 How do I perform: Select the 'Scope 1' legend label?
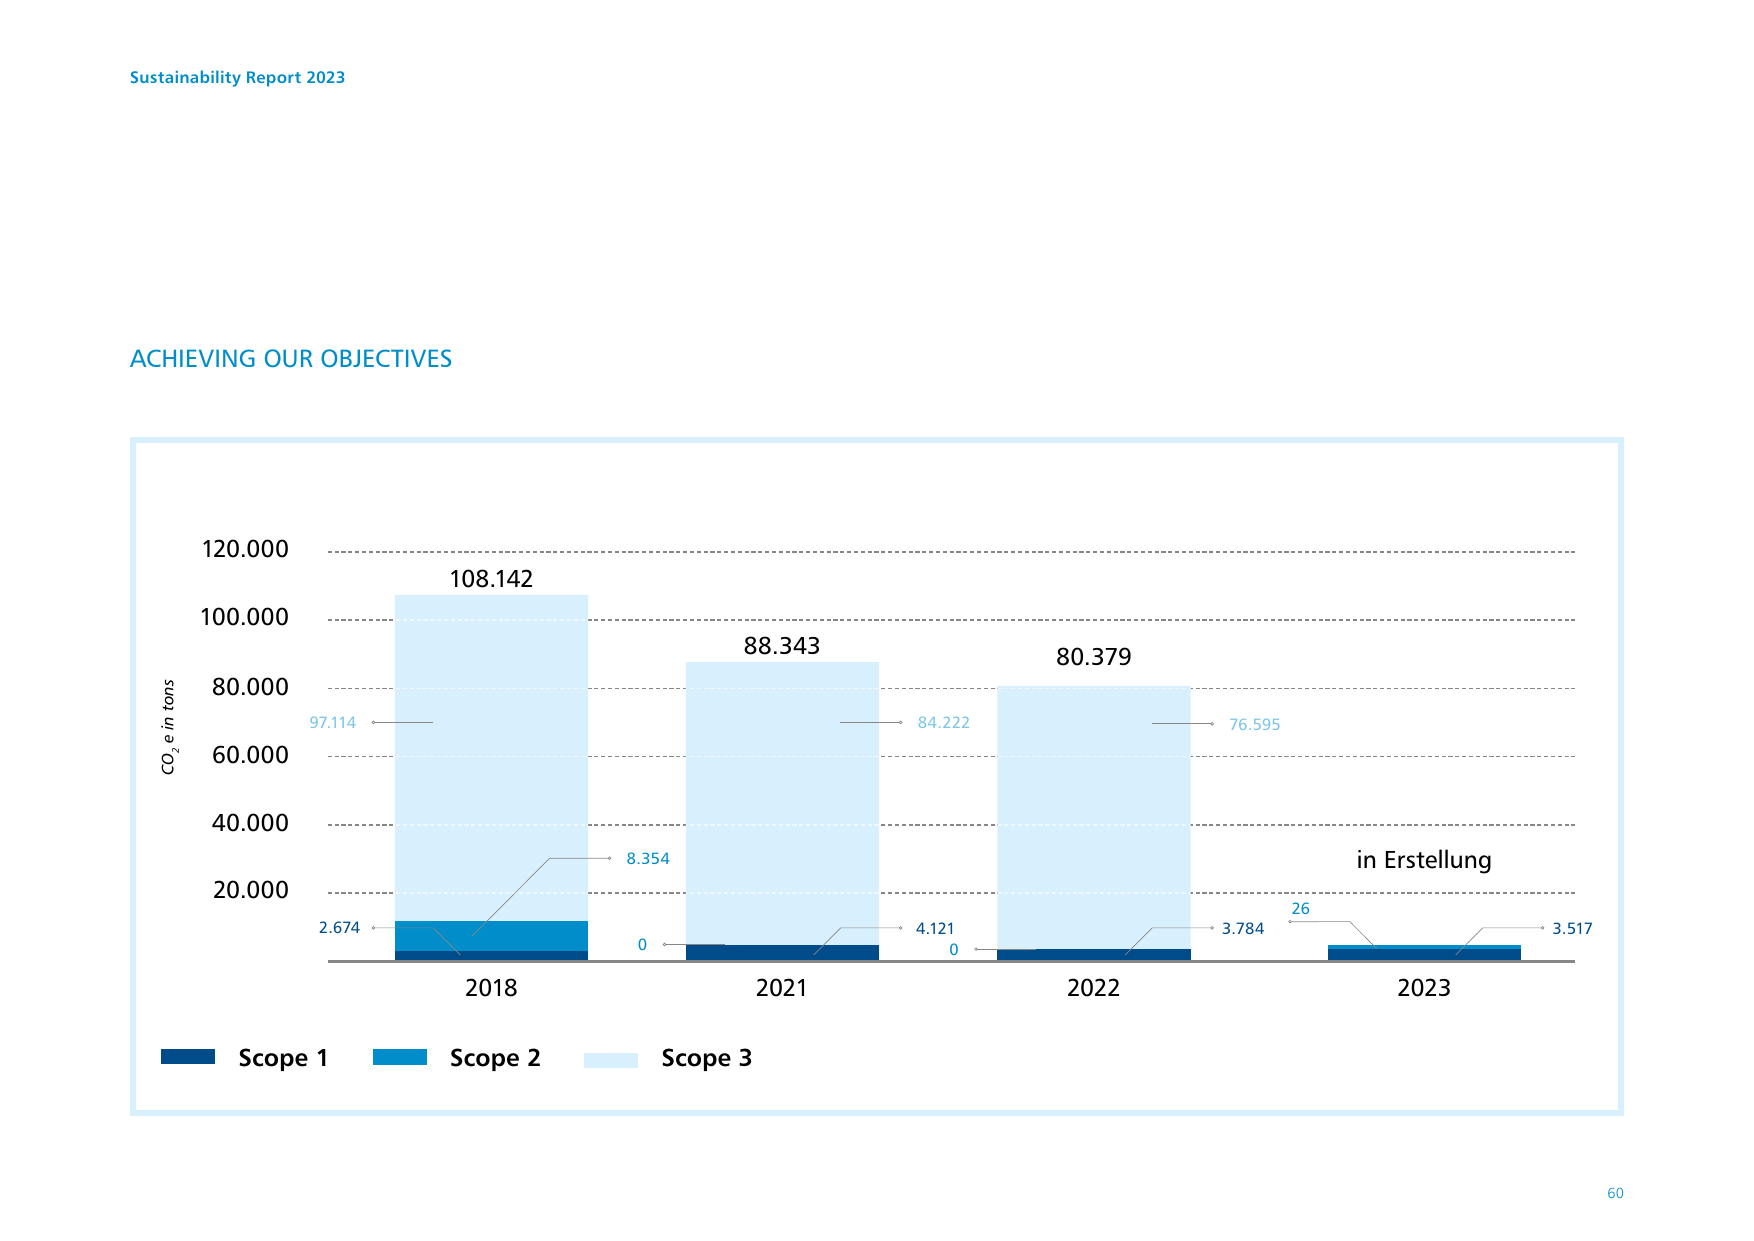pyautogui.click(x=283, y=1058)
